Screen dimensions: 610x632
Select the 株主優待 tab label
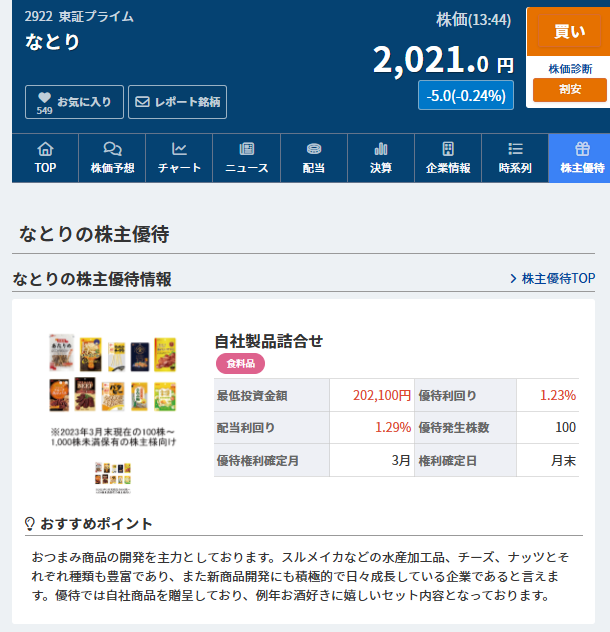coord(582,168)
